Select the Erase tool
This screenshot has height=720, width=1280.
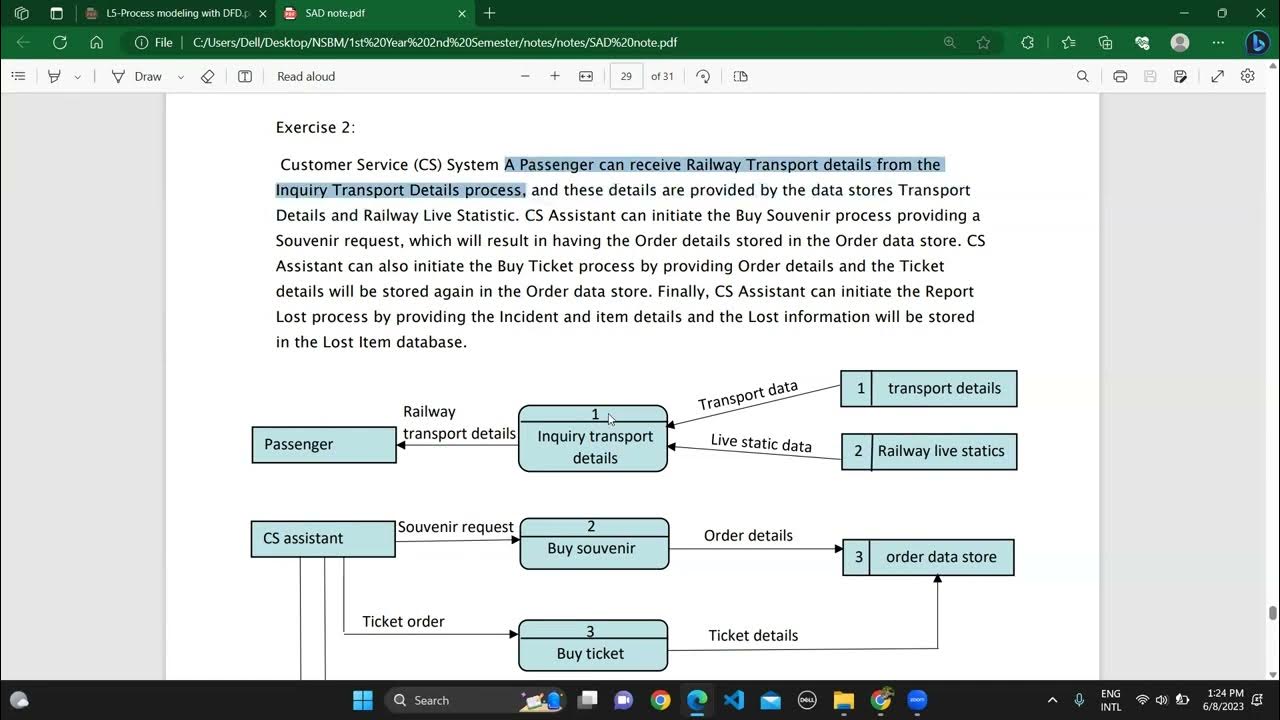[x=208, y=76]
